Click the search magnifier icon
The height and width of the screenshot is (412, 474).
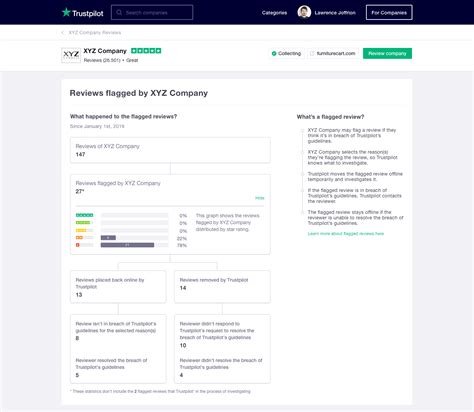(x=119, y=13)
